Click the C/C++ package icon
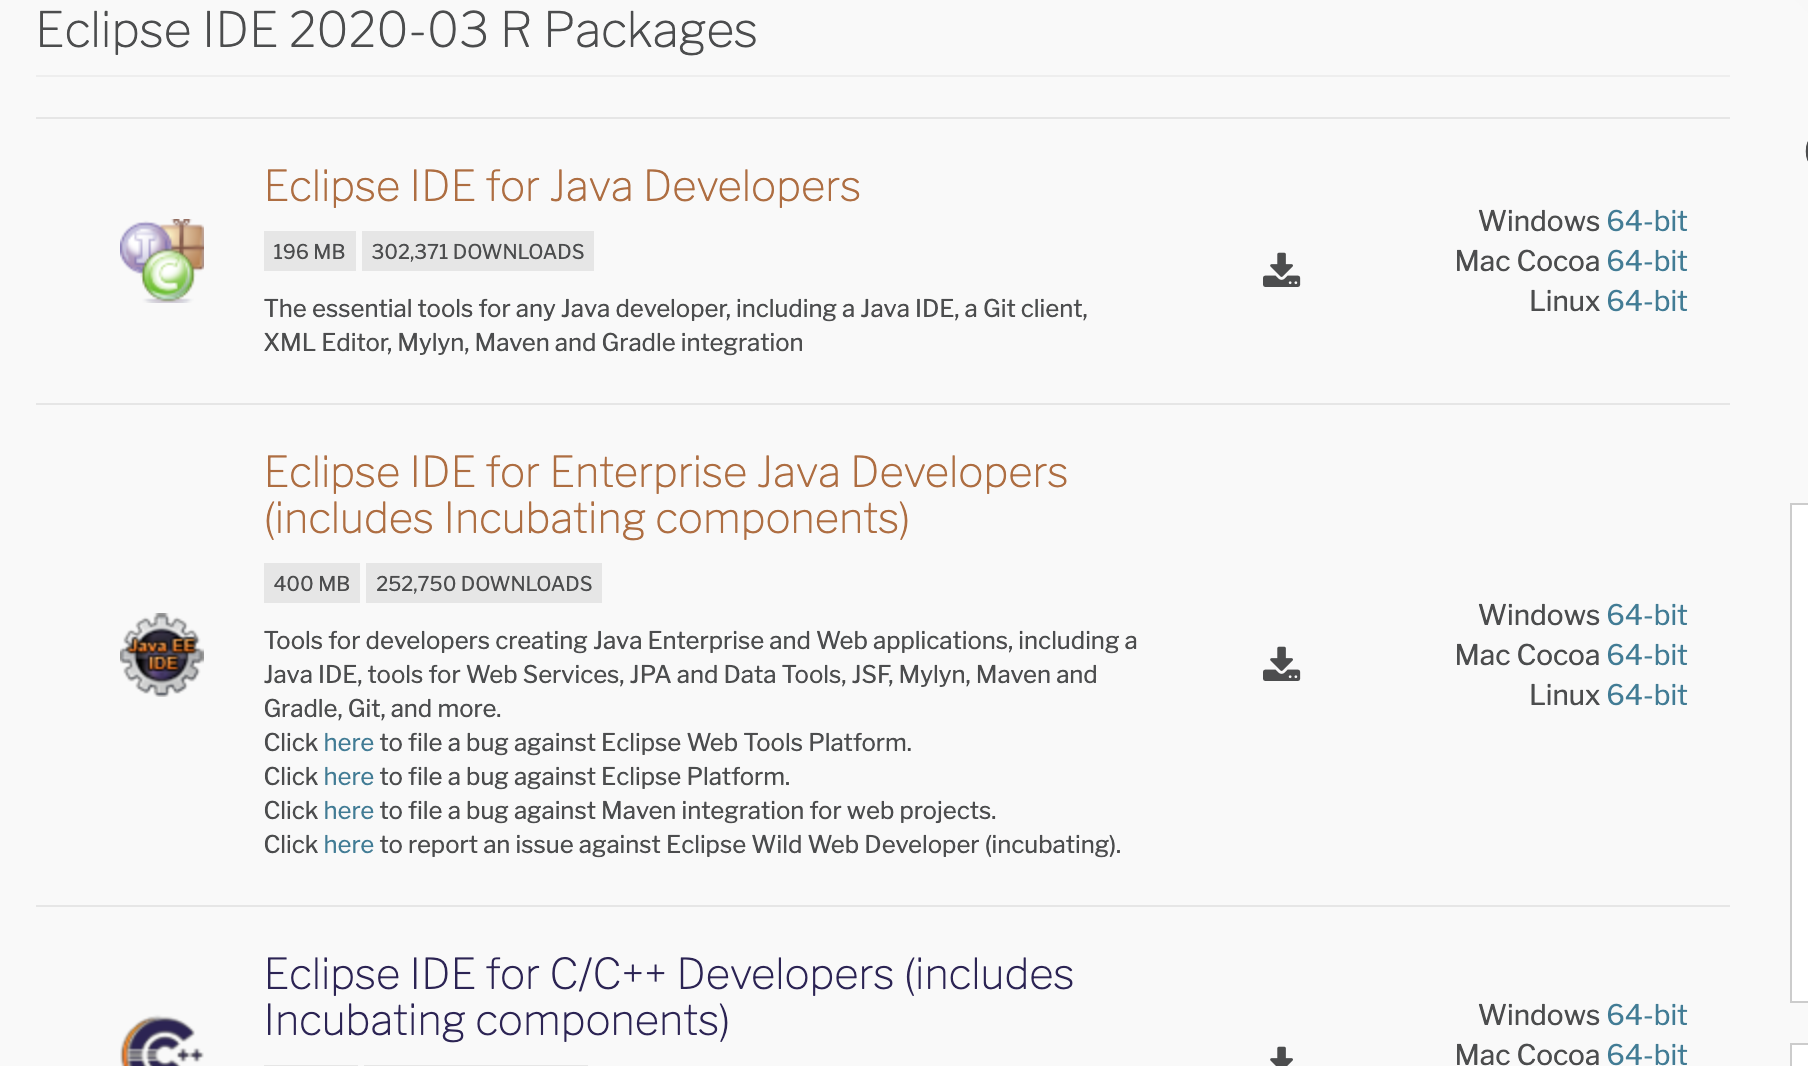The width and height of the screenshot is (1808, 1066). [x=162, y=1043]
